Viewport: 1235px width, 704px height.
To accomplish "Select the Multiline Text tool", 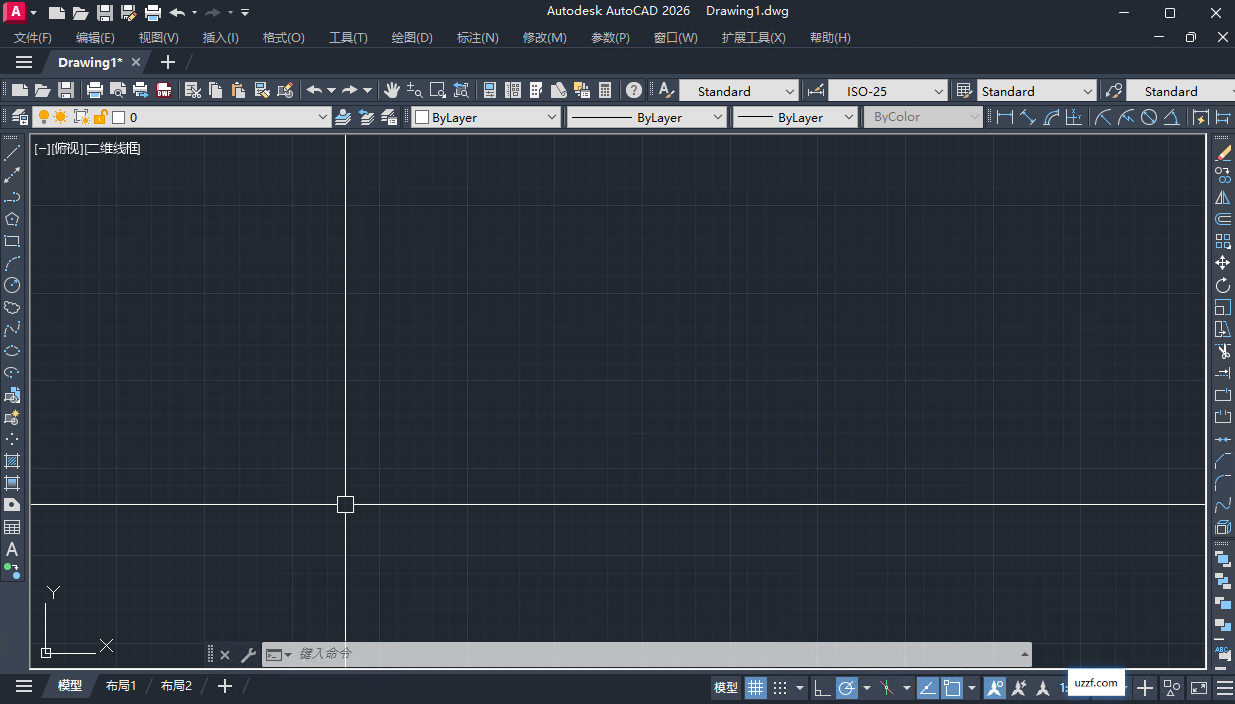I will point(12,549).
